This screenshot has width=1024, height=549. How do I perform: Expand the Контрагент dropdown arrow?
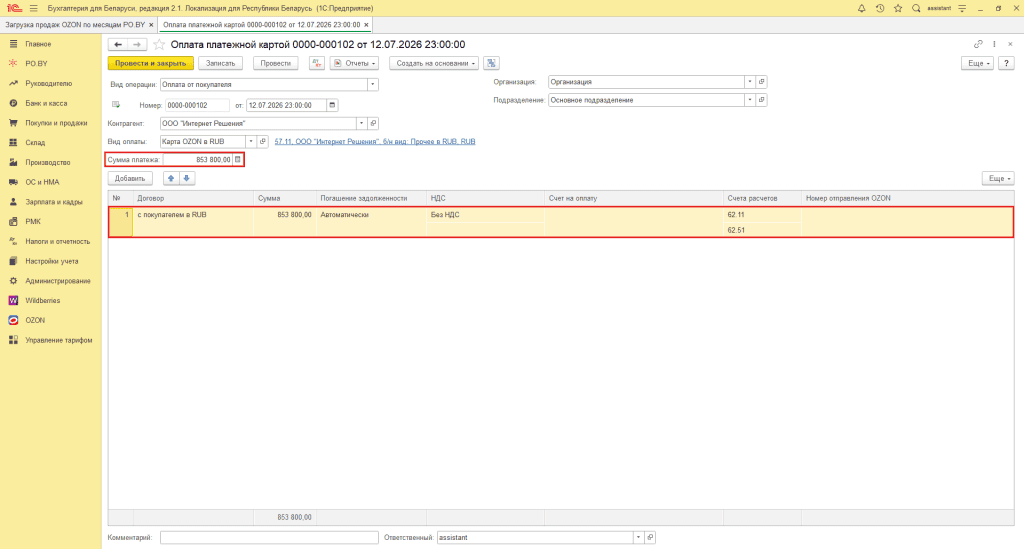point(361,123)
